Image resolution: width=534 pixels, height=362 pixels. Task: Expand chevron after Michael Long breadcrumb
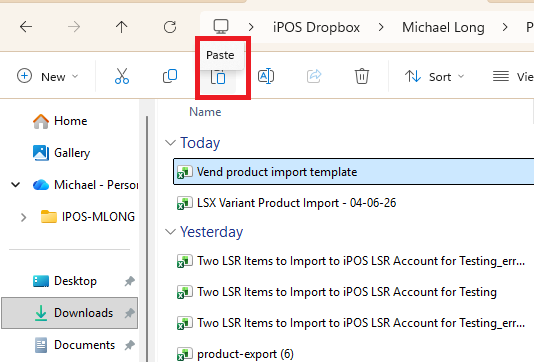[x=505, y=27]
